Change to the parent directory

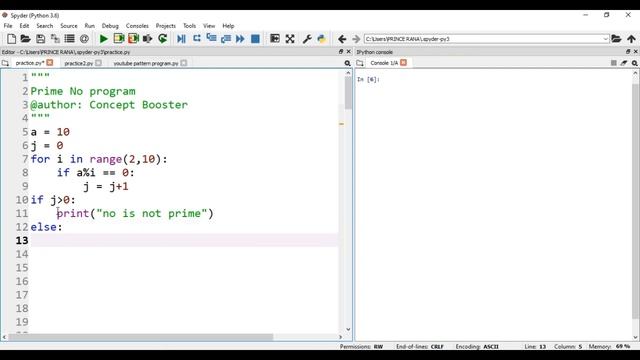pos(631,39)
